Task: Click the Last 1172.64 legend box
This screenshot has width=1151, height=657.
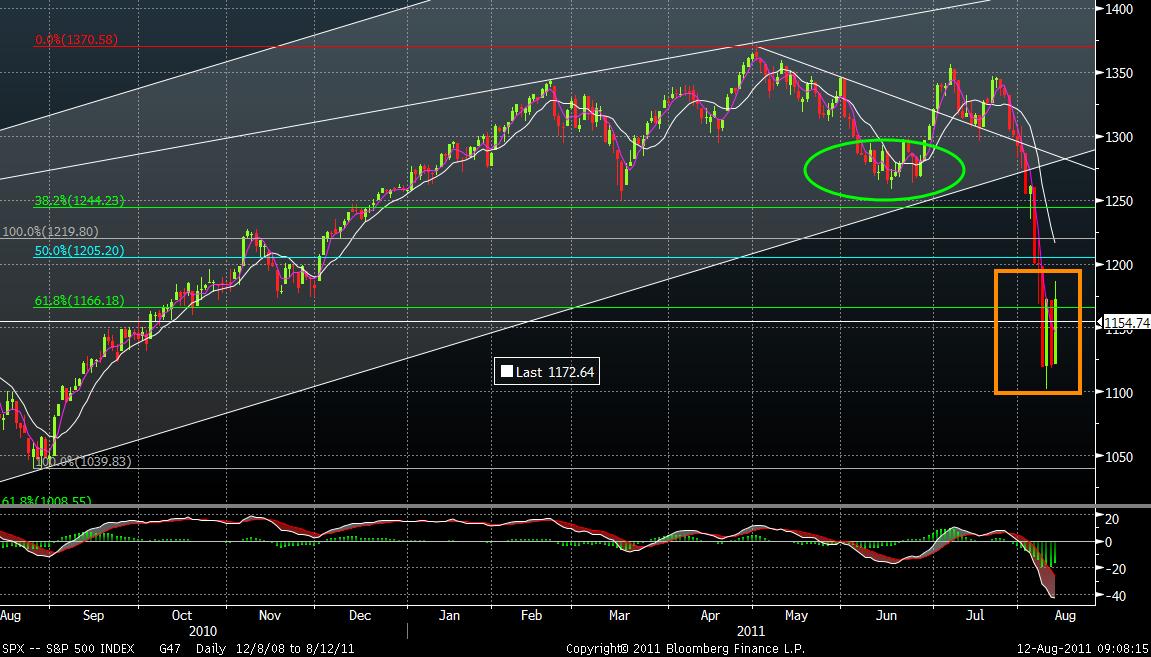Action: tap(549, 372)
